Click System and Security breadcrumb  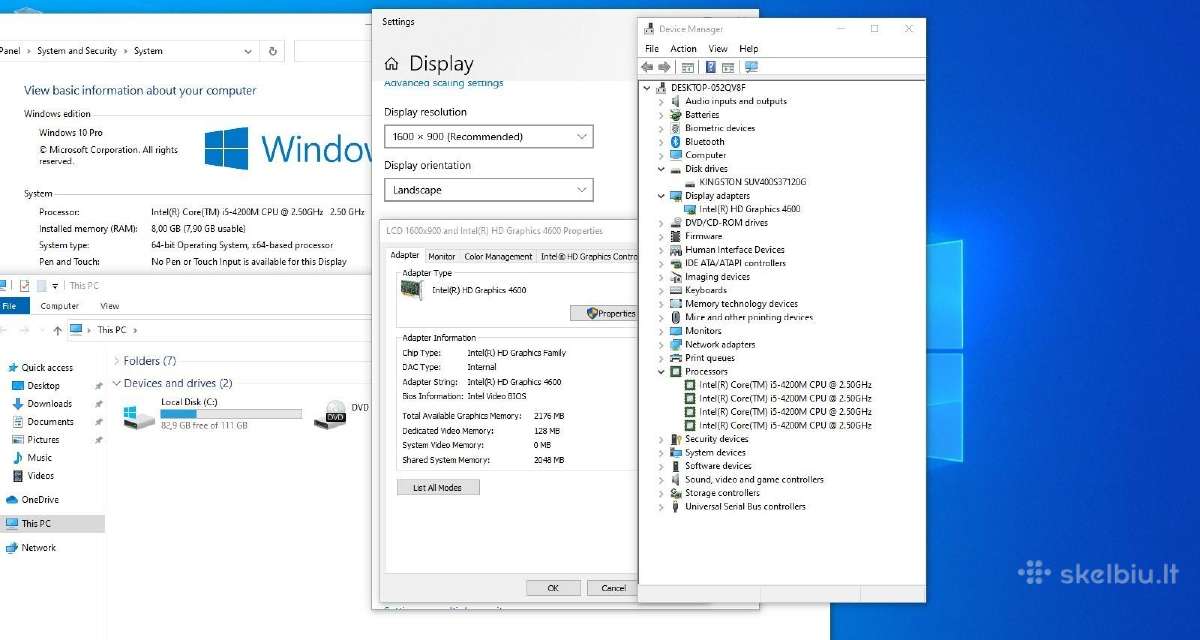[77, 51]
